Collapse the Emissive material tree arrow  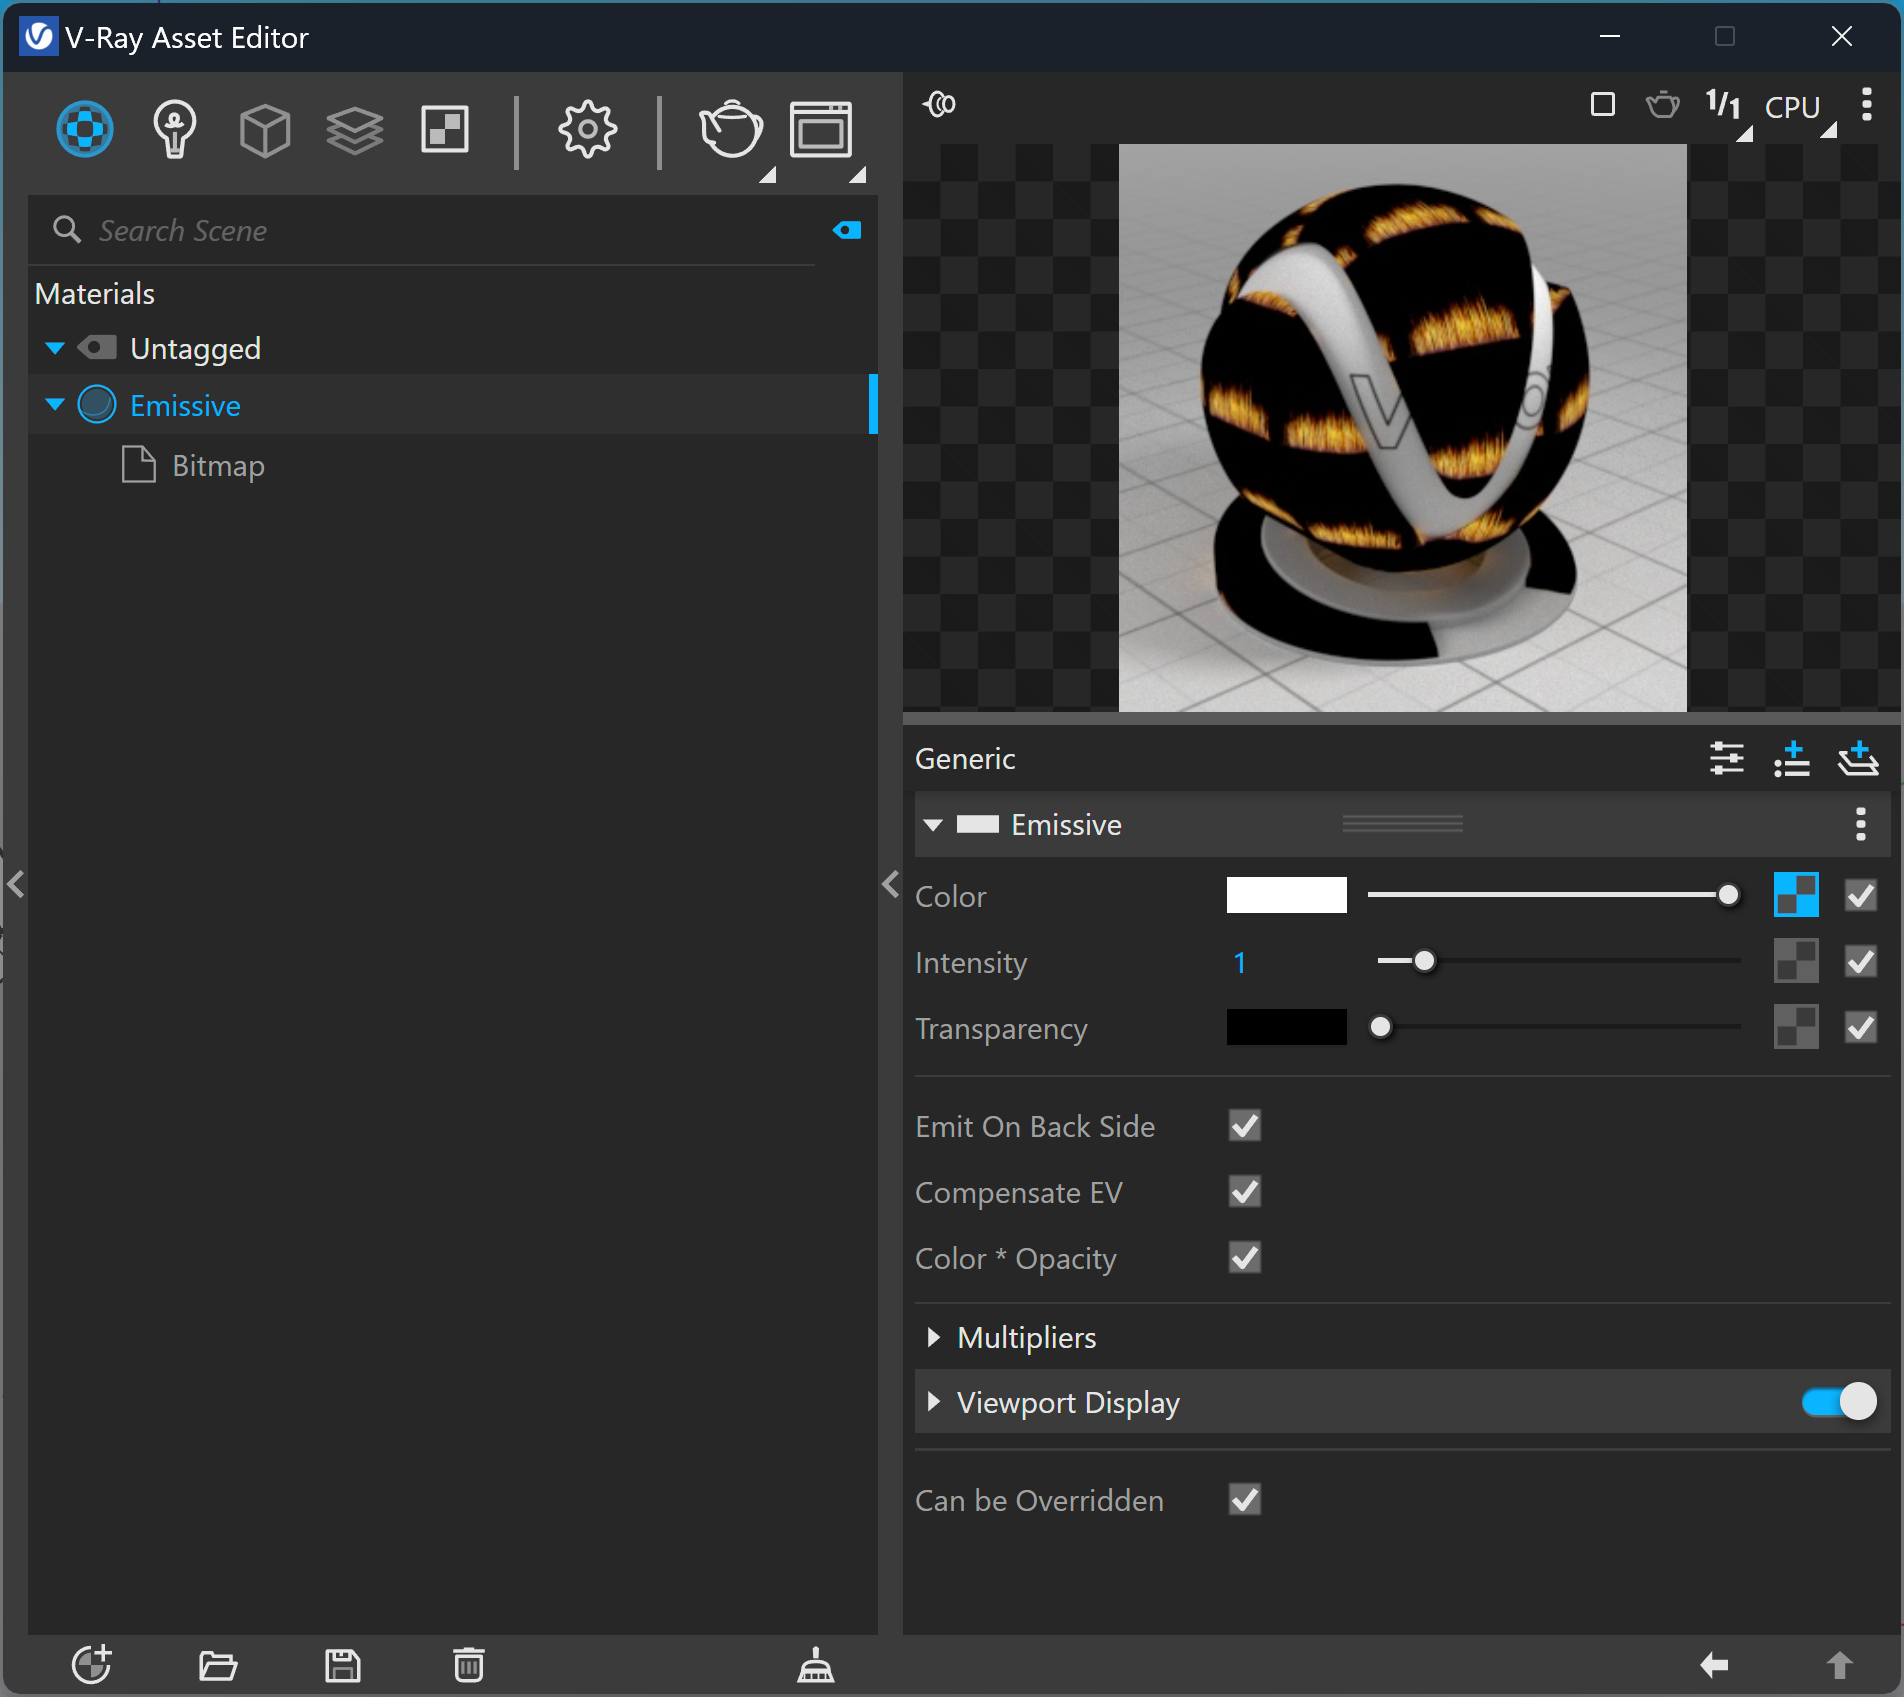coord(55,405)
